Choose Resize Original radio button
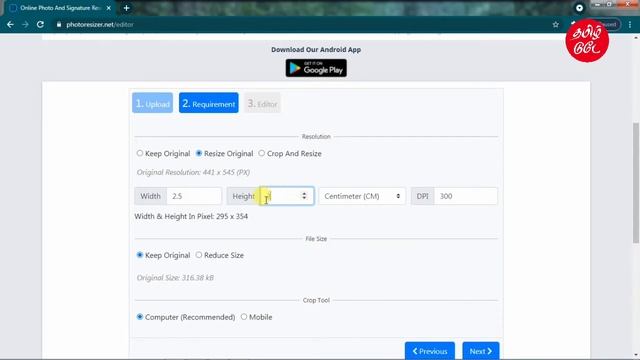The width and height of the screenshot is (640, 360). click(x=199, y=153)
